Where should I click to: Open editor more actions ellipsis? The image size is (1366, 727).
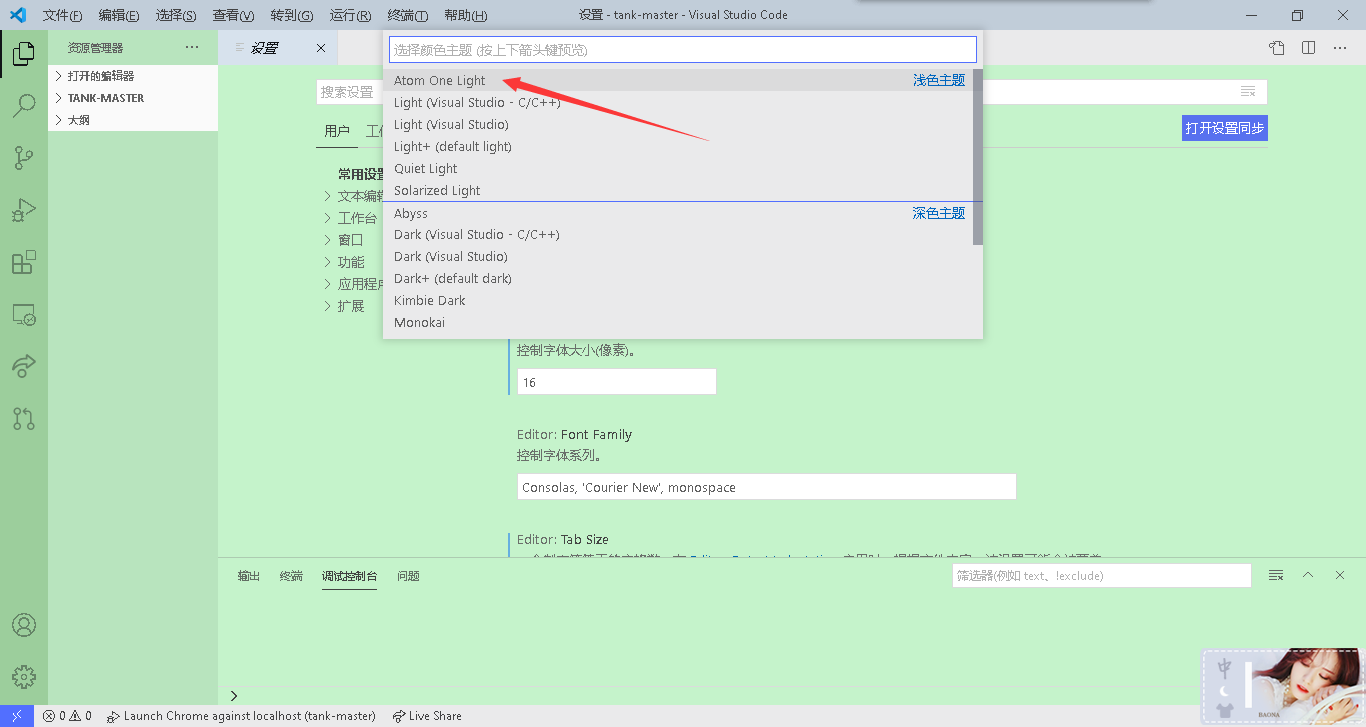coord(1341,48)
